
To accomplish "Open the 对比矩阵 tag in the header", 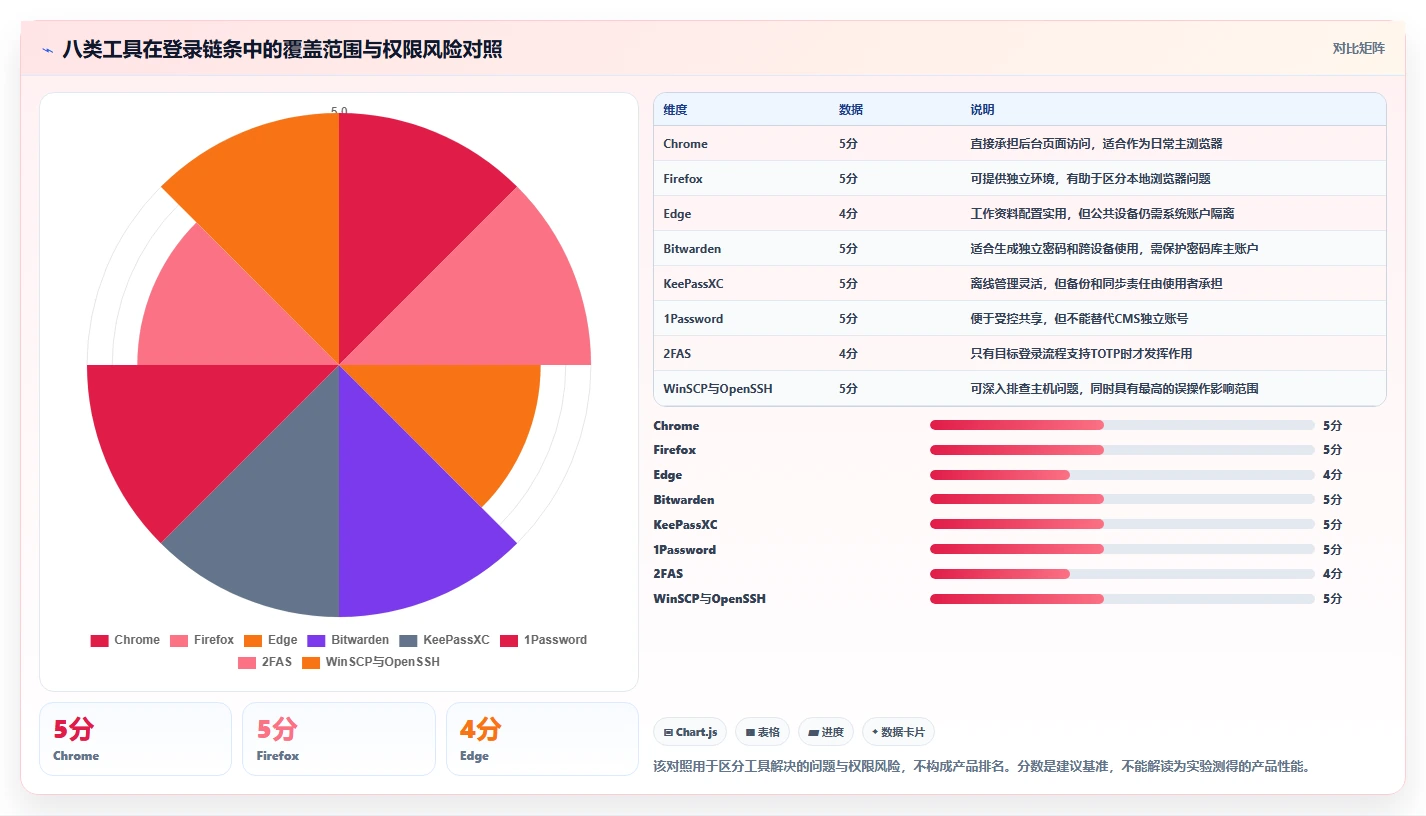I will pyautogui.click(x=1359, y=48).
